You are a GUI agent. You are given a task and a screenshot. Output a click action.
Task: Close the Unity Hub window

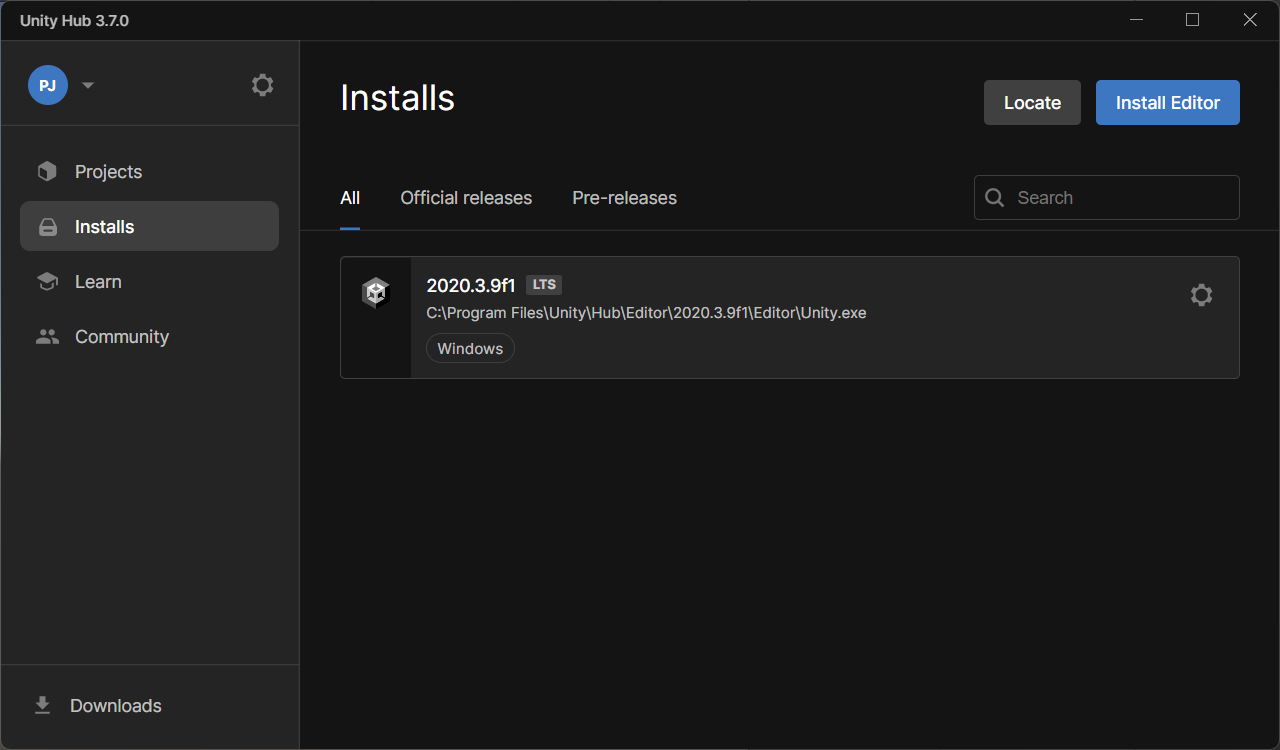[1250, 20]
